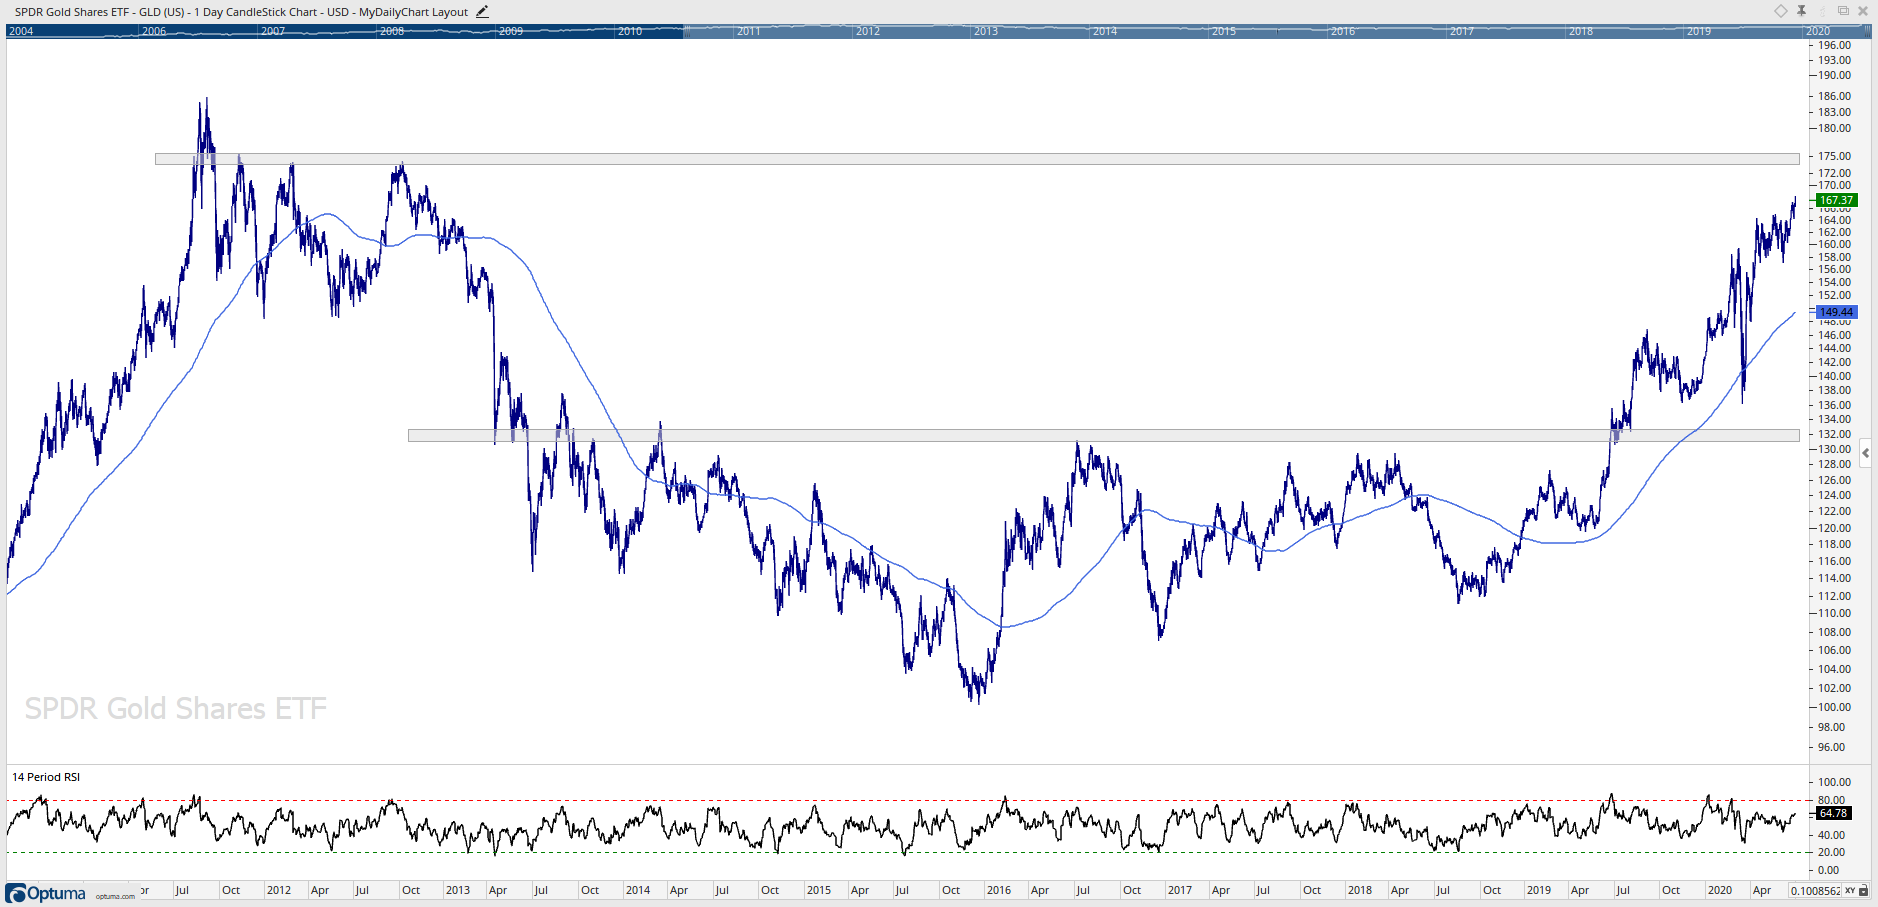Click the Optuma logo in bottom corner

point(46,893)
